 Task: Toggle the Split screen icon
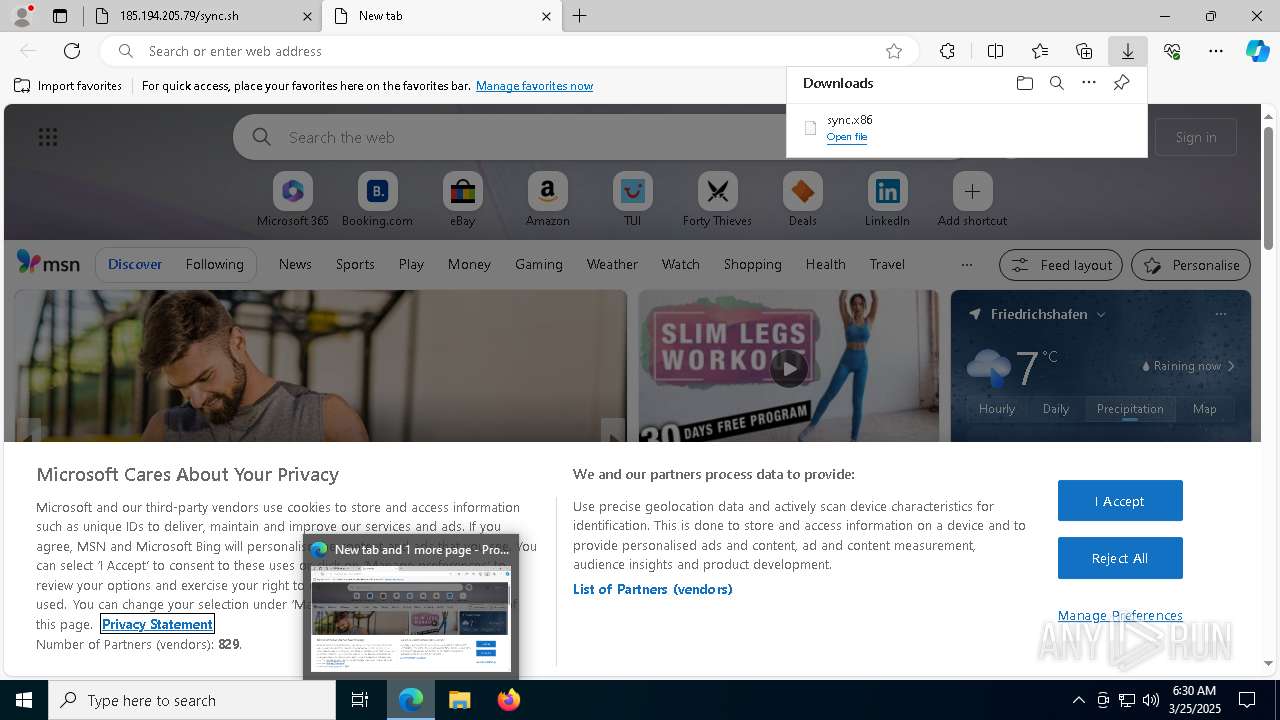coord(995,51)
